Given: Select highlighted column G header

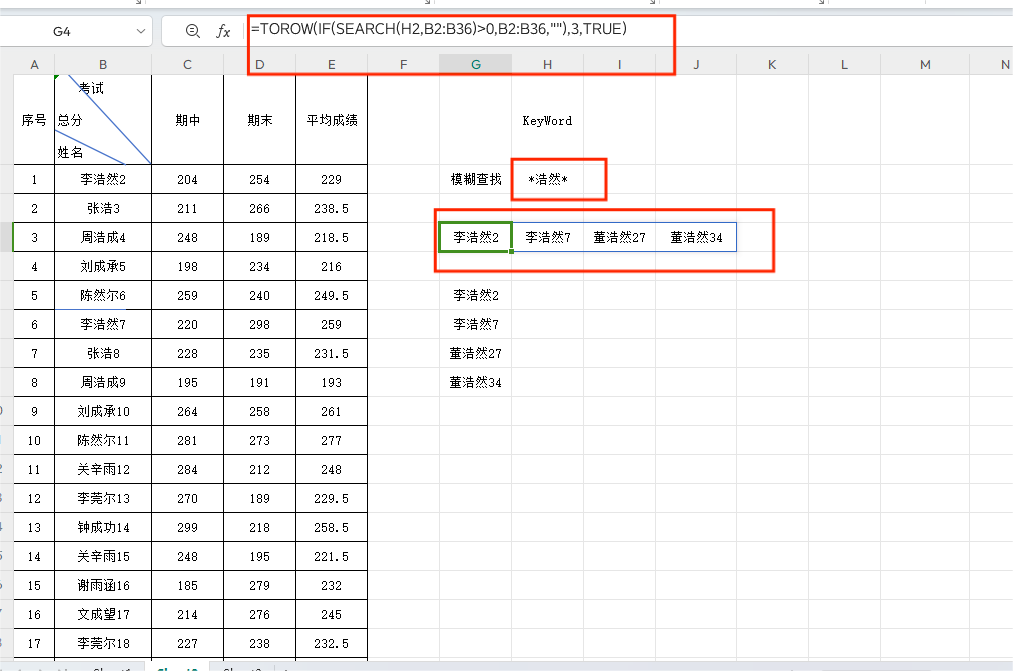Looking at the screenshot, I should tap(476, 65).
